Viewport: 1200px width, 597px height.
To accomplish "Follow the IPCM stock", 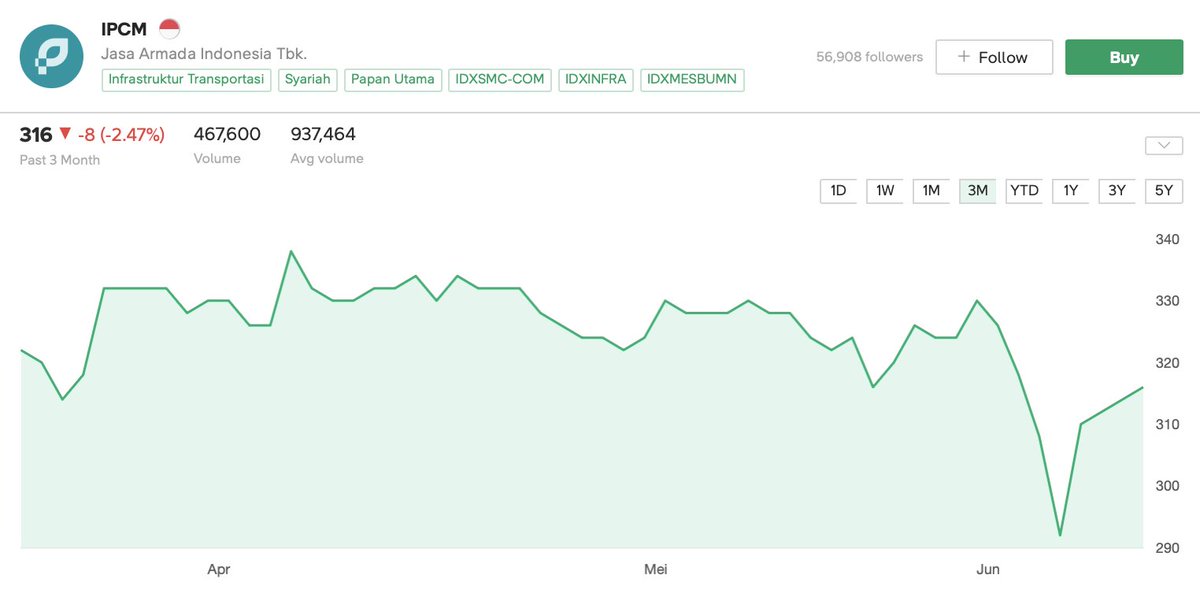I will (x=994, y=57).
